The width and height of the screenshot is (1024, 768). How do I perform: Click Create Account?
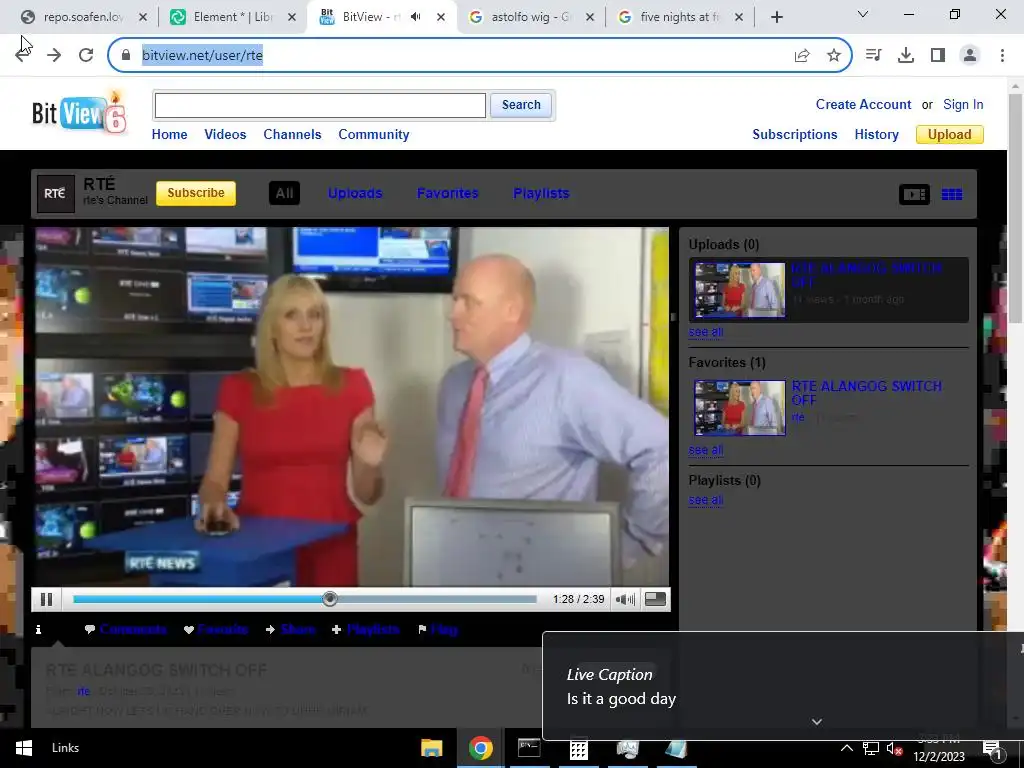click(863, 104)
